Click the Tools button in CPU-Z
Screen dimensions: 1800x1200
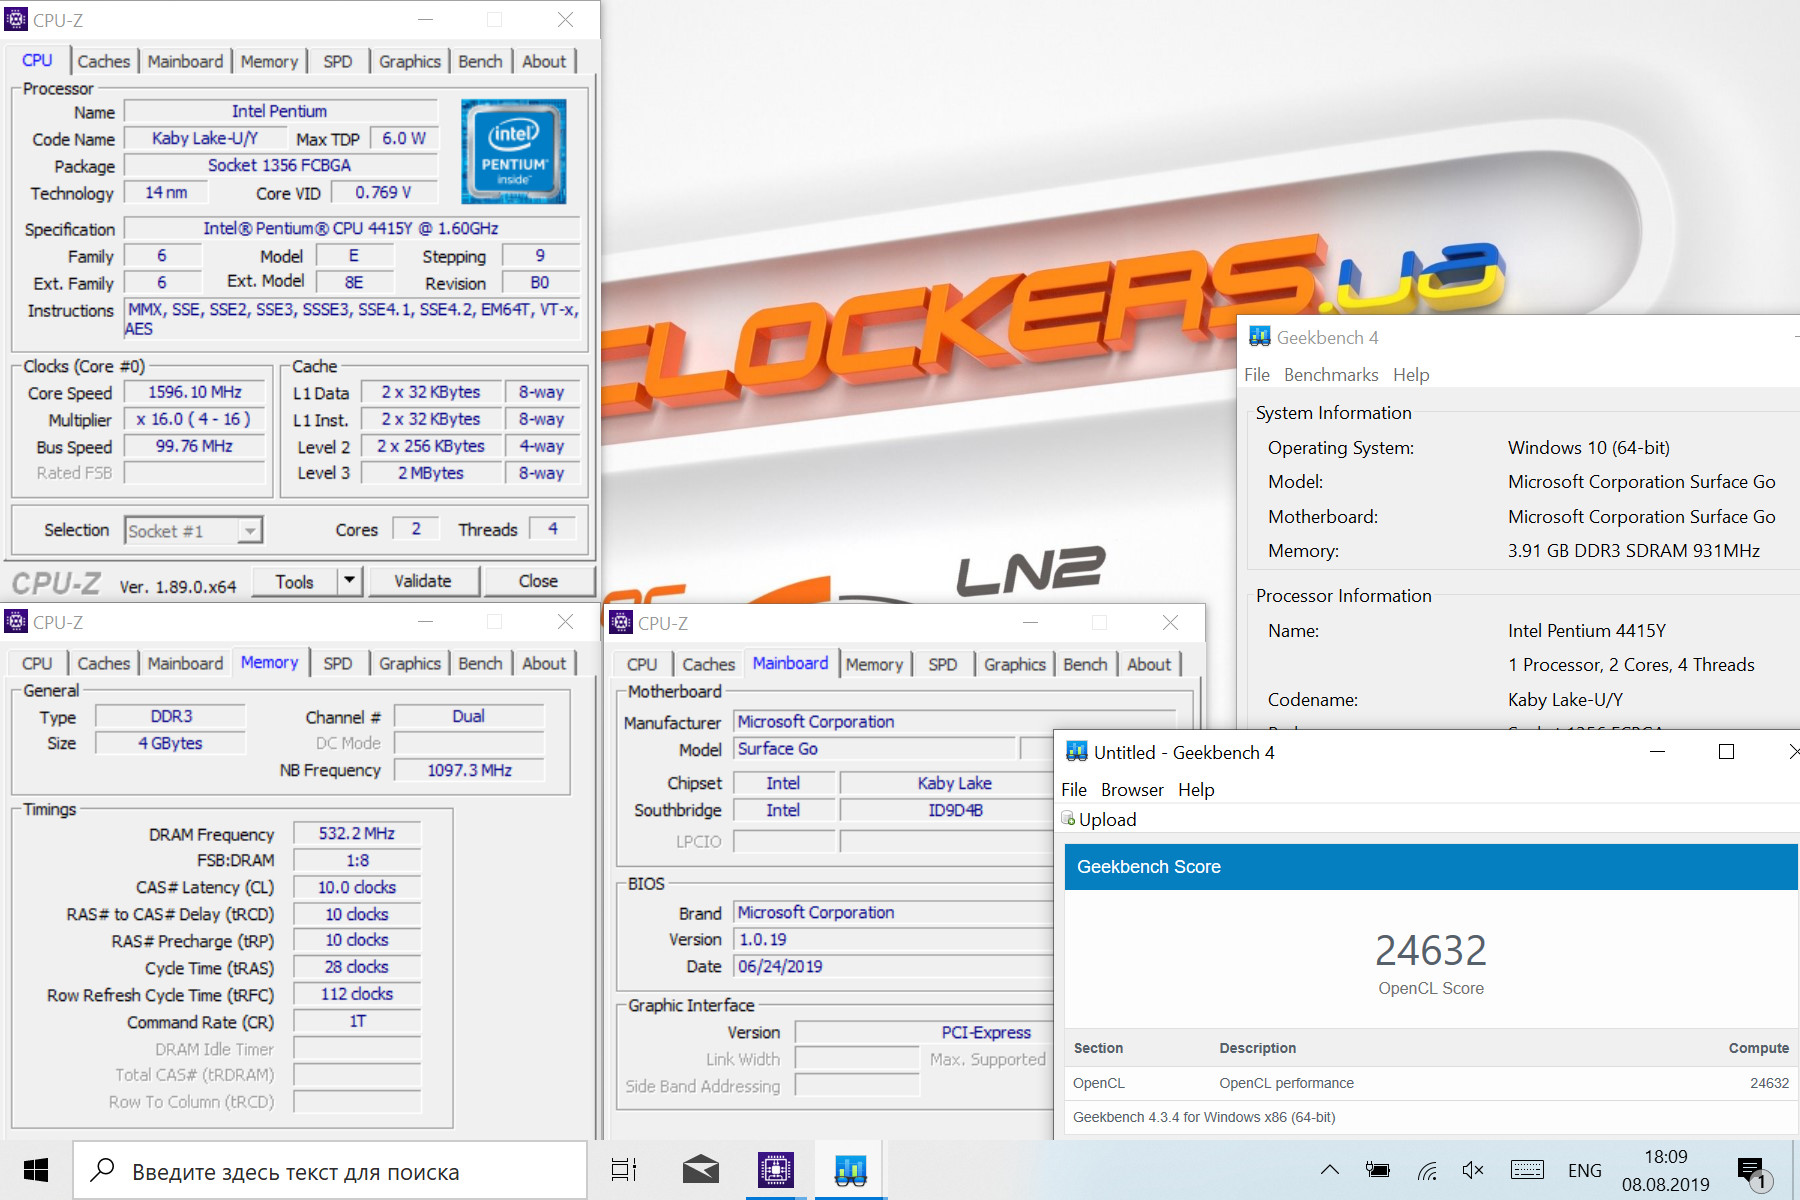point(294,581)
